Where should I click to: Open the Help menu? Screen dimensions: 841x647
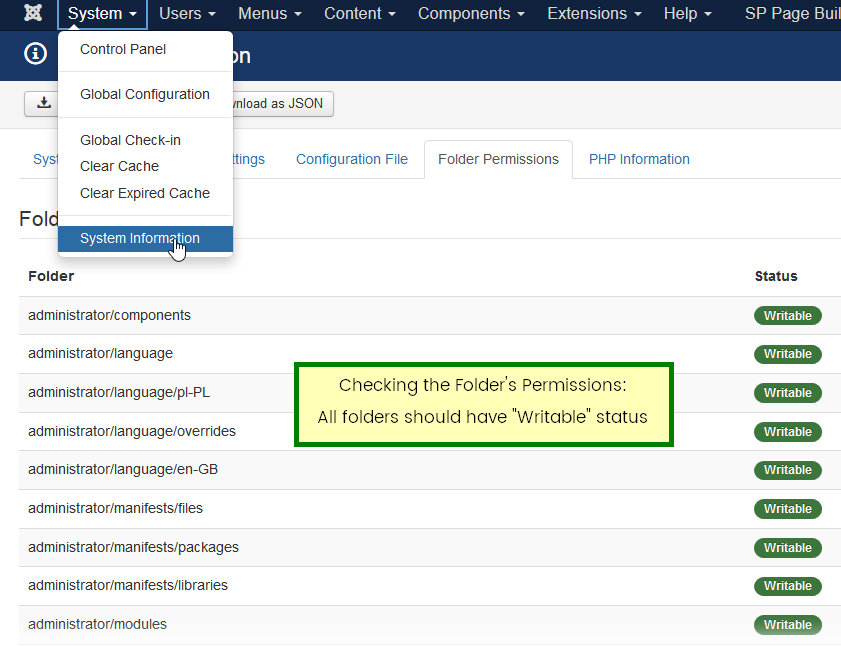pos(688,14)
